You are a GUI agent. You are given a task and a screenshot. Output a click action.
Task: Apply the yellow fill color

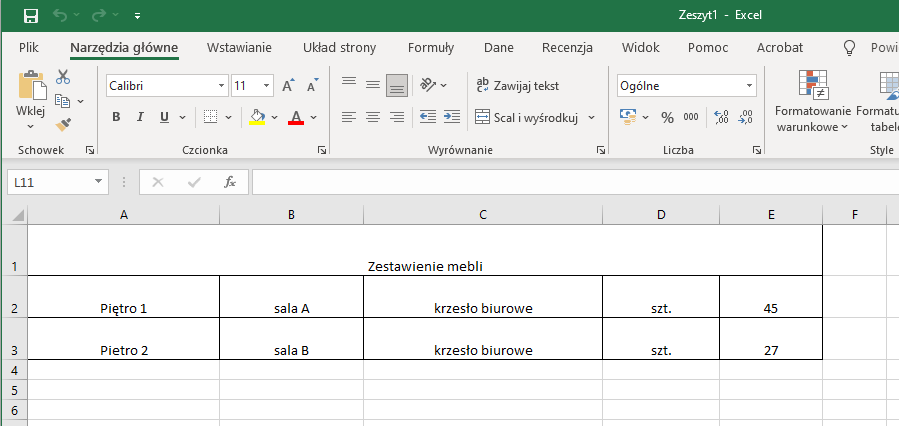pyautogui.click(x=257, y=117)
